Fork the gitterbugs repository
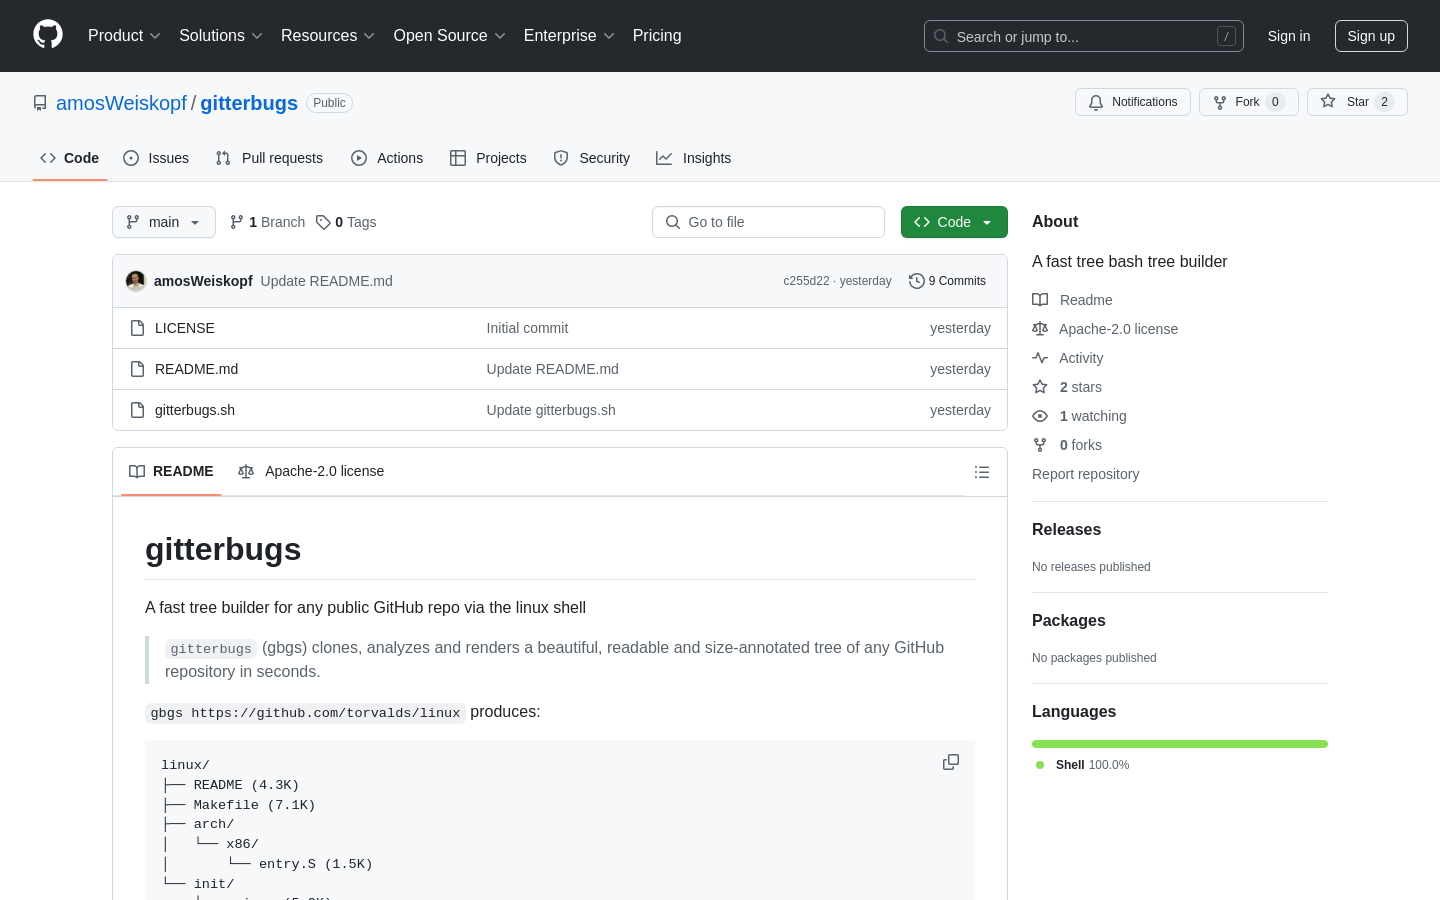1440x900 pixels. (x=1249, y=102)
